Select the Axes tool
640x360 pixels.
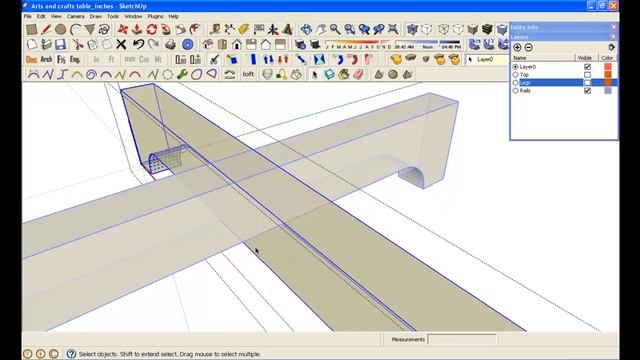[273, 29]
